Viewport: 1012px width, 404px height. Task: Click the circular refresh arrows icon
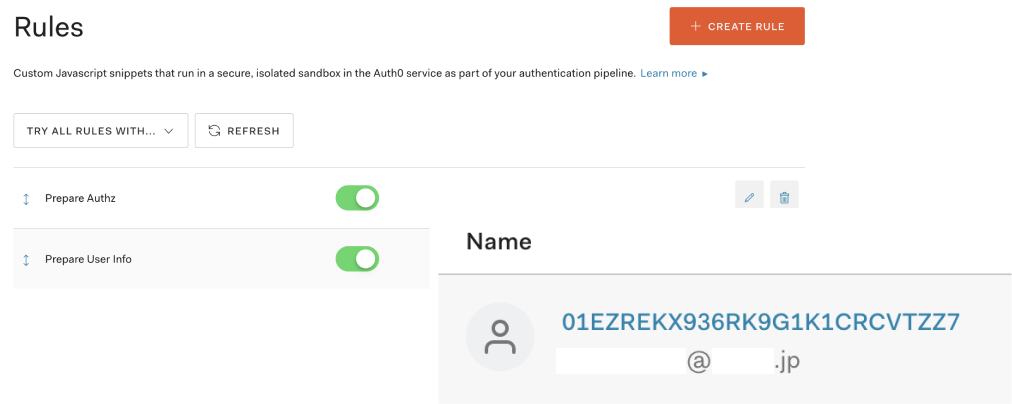[x=214, y=131]
